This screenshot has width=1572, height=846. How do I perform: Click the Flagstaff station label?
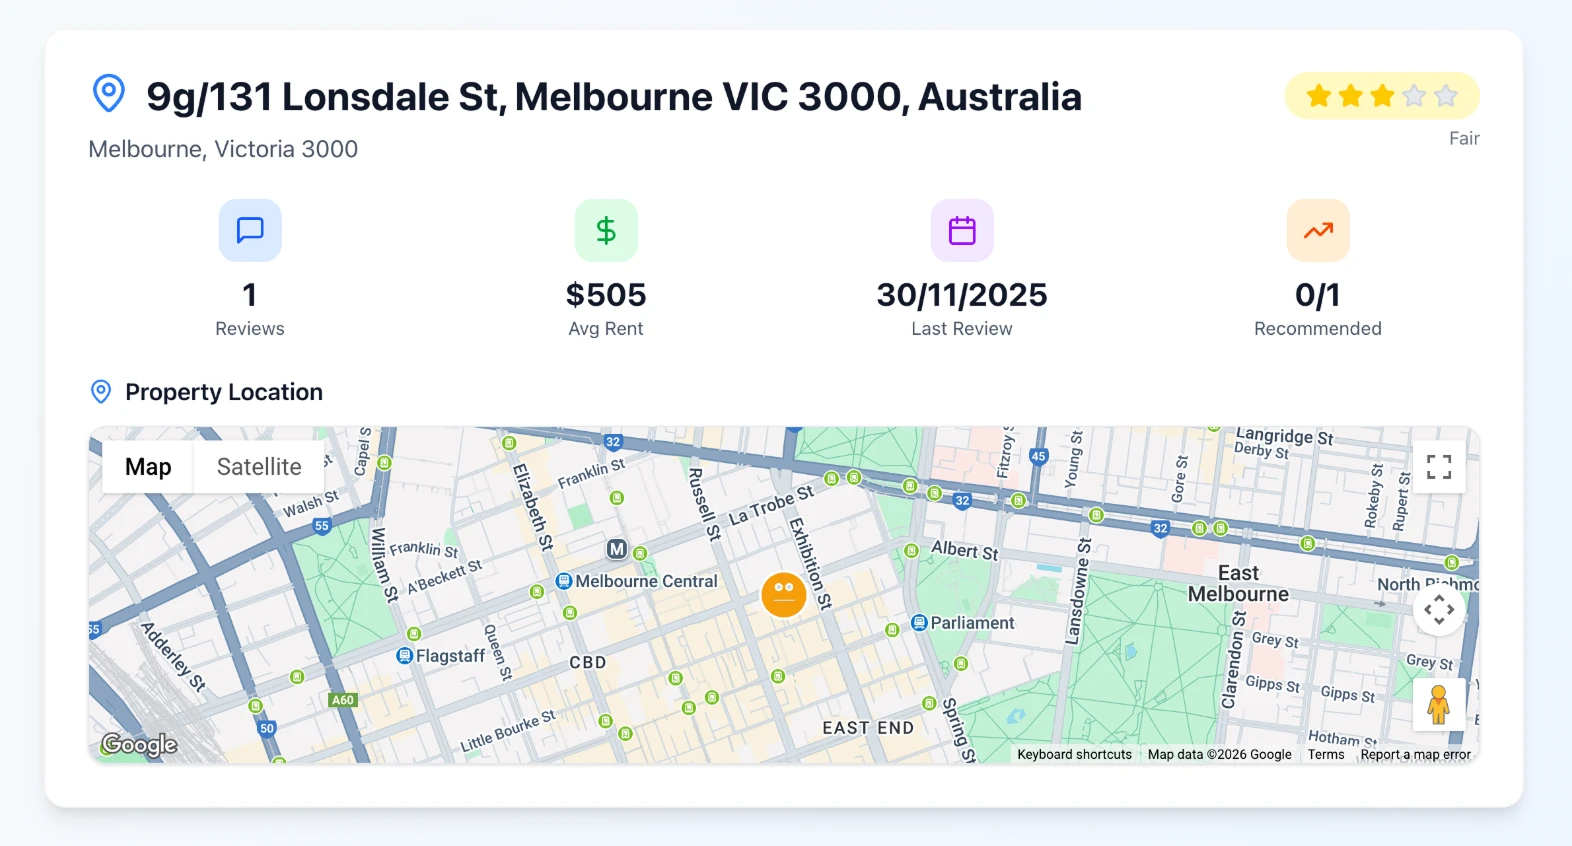point(450,656)
